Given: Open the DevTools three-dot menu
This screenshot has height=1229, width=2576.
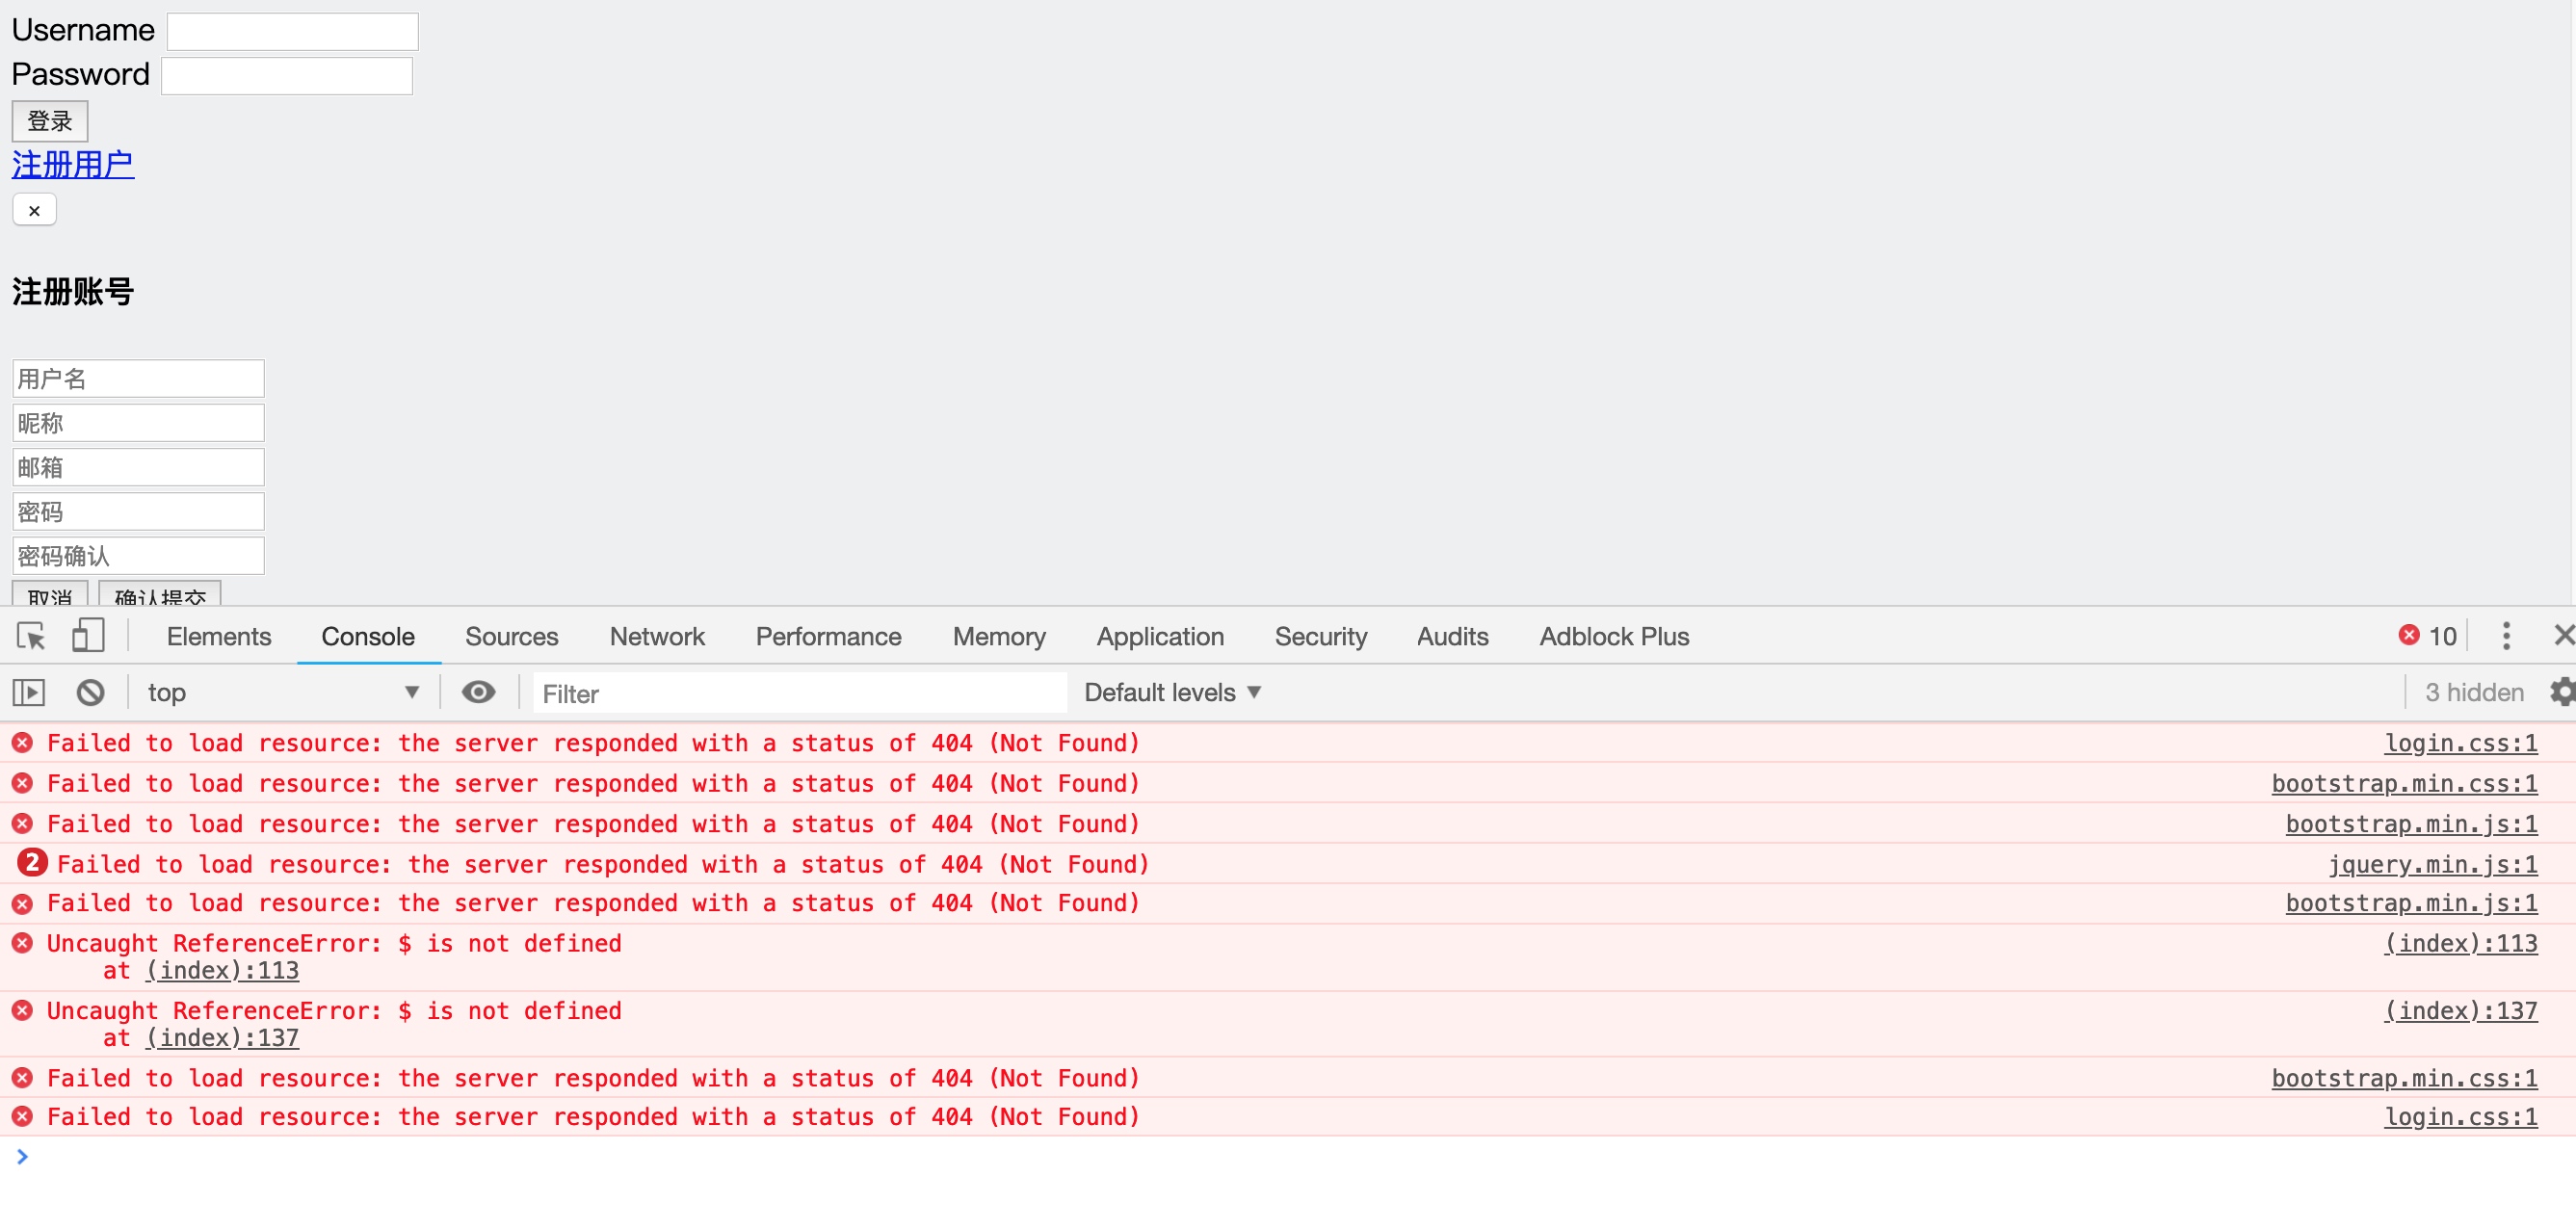Looking at the screenshot, I should tap(2505, 636).
